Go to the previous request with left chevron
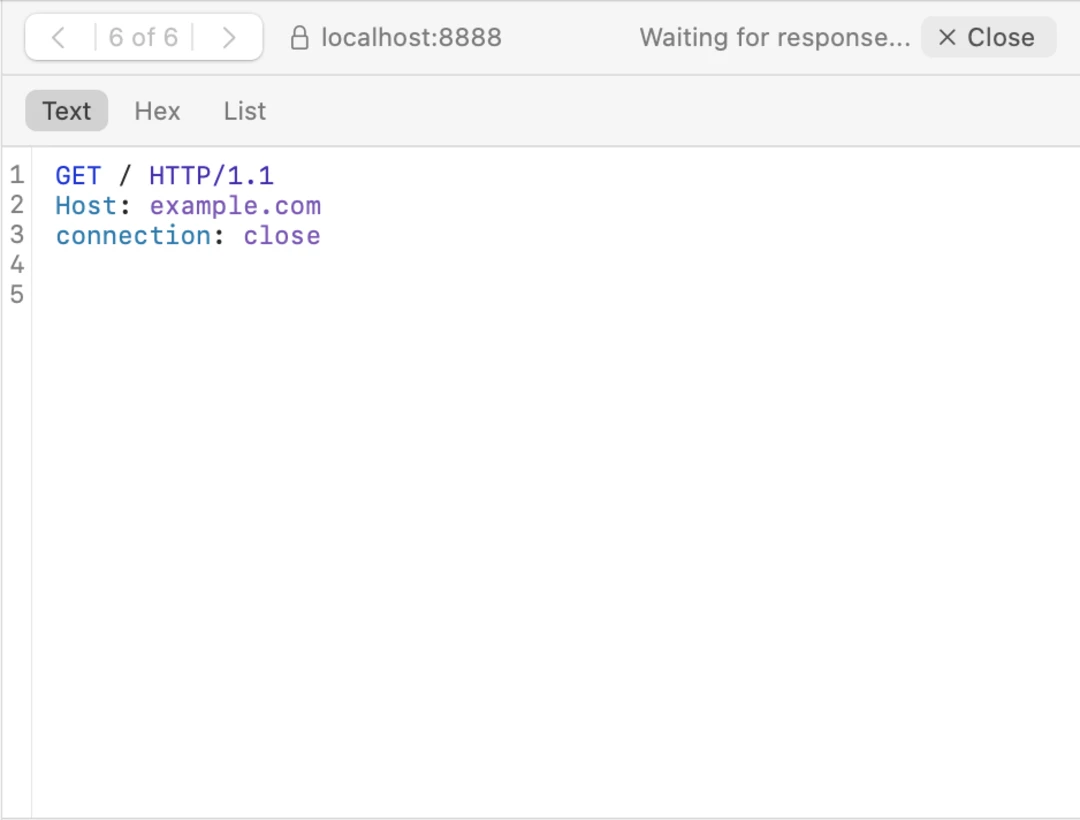1080x820 pixels. pyautogui.click(x=58, y=38)
